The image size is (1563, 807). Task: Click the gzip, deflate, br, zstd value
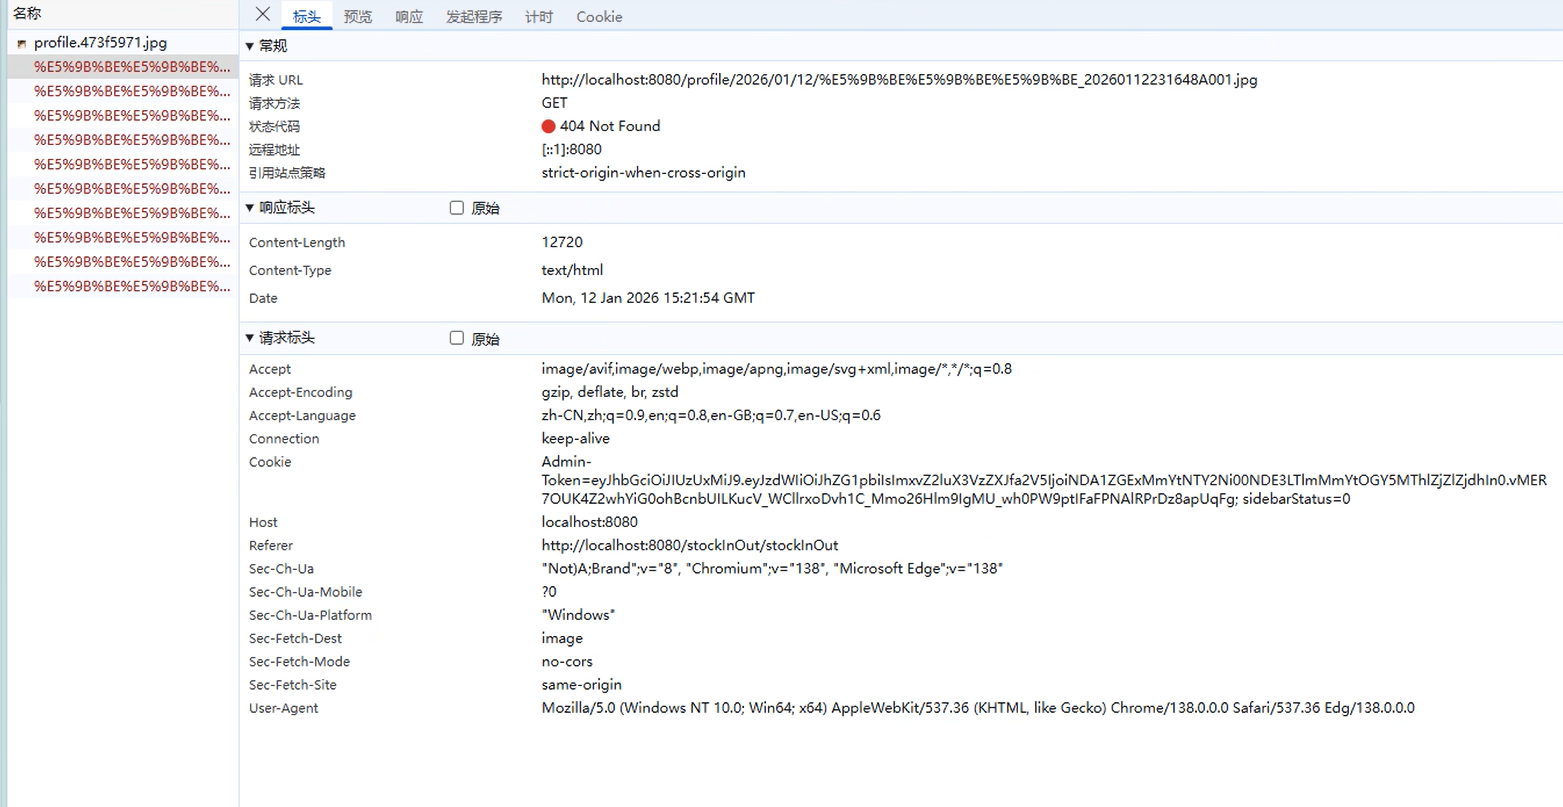tap(610, 392)
